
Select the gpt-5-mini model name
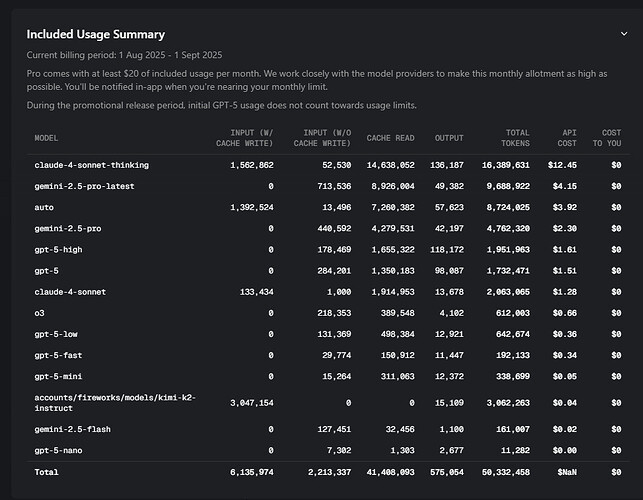click(x=58, y=377)
